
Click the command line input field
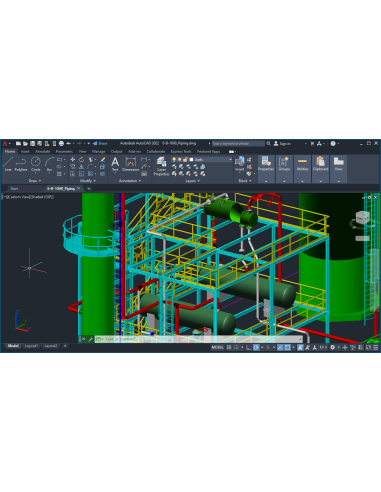point(199,339)
